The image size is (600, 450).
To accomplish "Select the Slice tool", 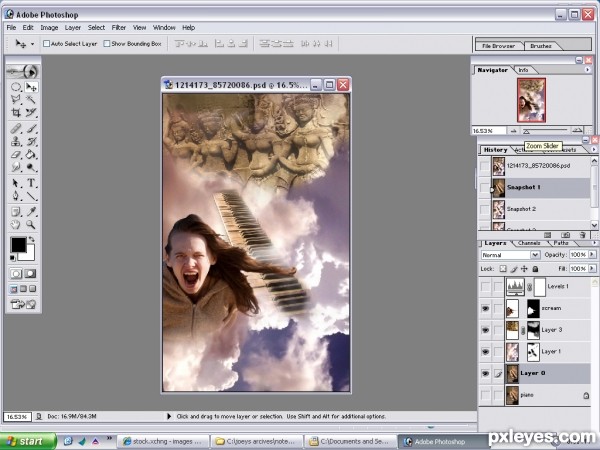I will (x=31, y=112).
